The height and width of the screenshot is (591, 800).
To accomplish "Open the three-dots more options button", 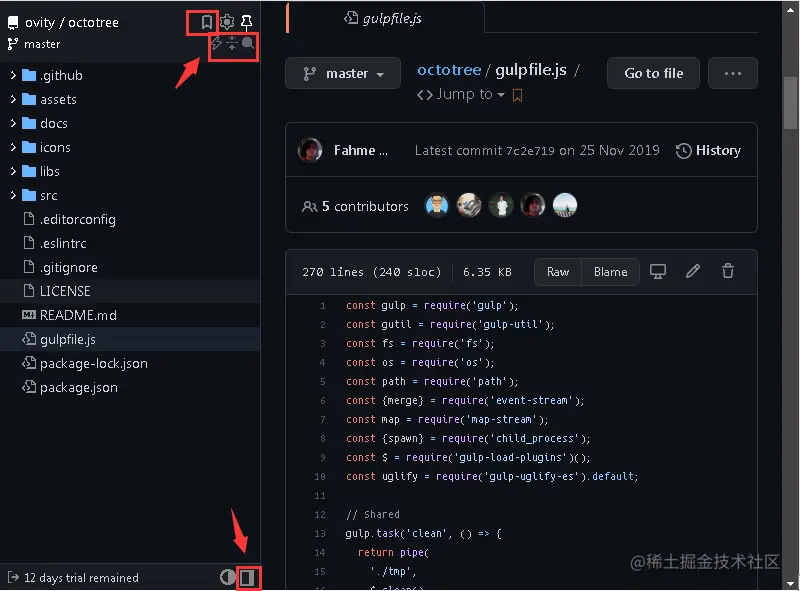I will (733, 73).
